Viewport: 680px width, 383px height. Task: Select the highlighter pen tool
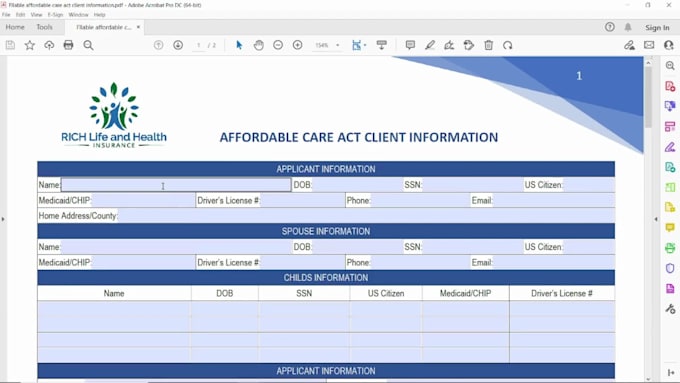430,45
